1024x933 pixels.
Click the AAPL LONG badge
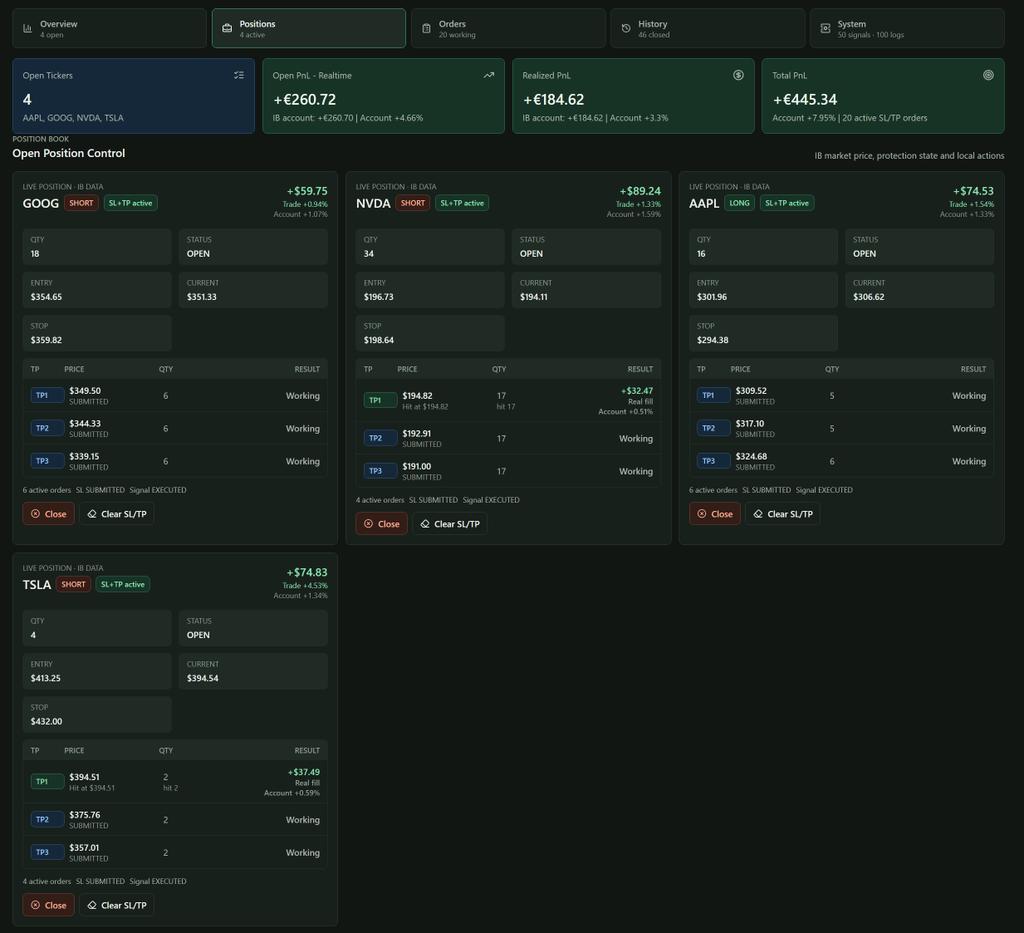coord(739,203)
